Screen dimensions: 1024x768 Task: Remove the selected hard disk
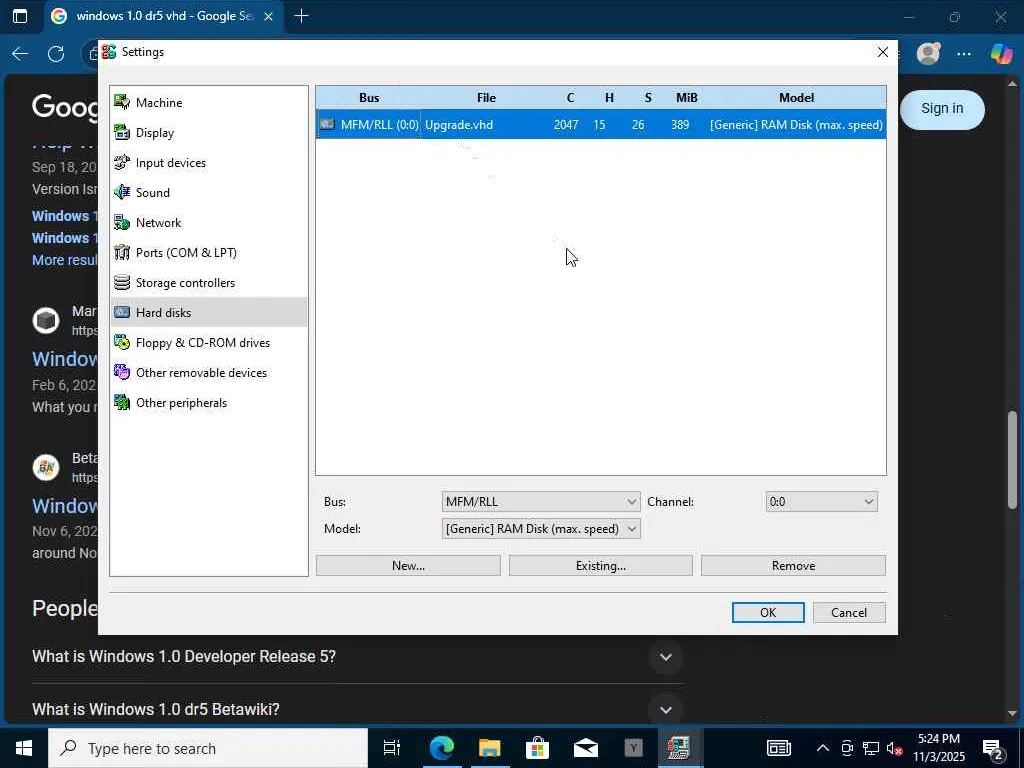pos(793,566)
